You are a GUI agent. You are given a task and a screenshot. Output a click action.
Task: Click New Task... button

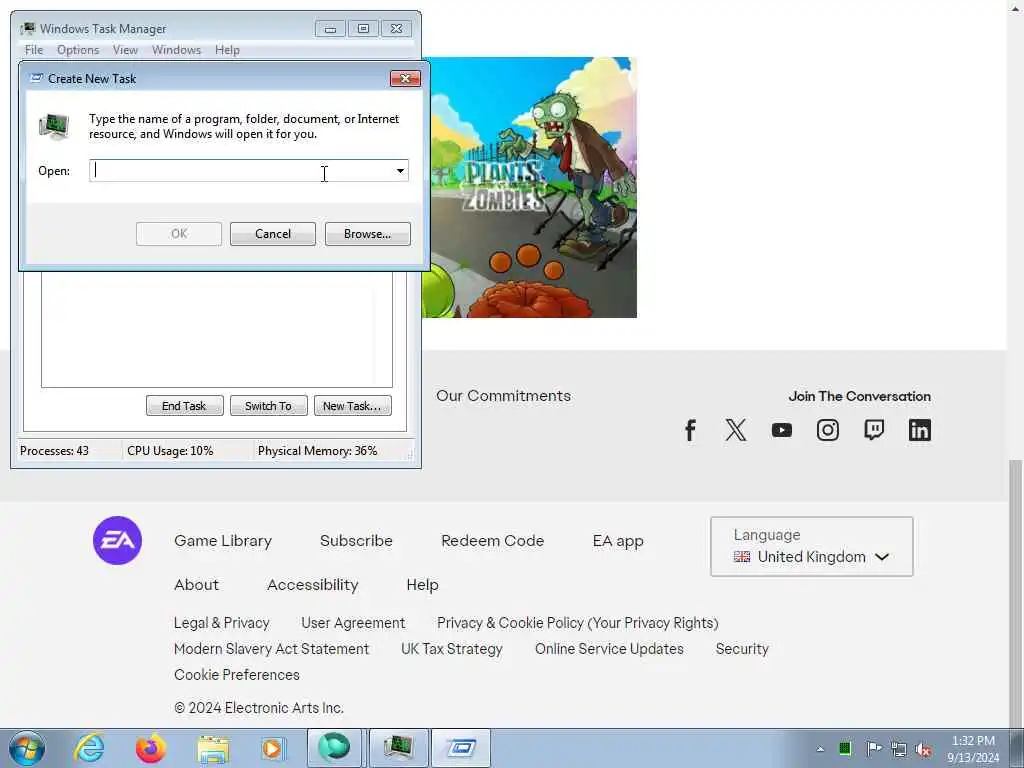[x=352, y=406]
